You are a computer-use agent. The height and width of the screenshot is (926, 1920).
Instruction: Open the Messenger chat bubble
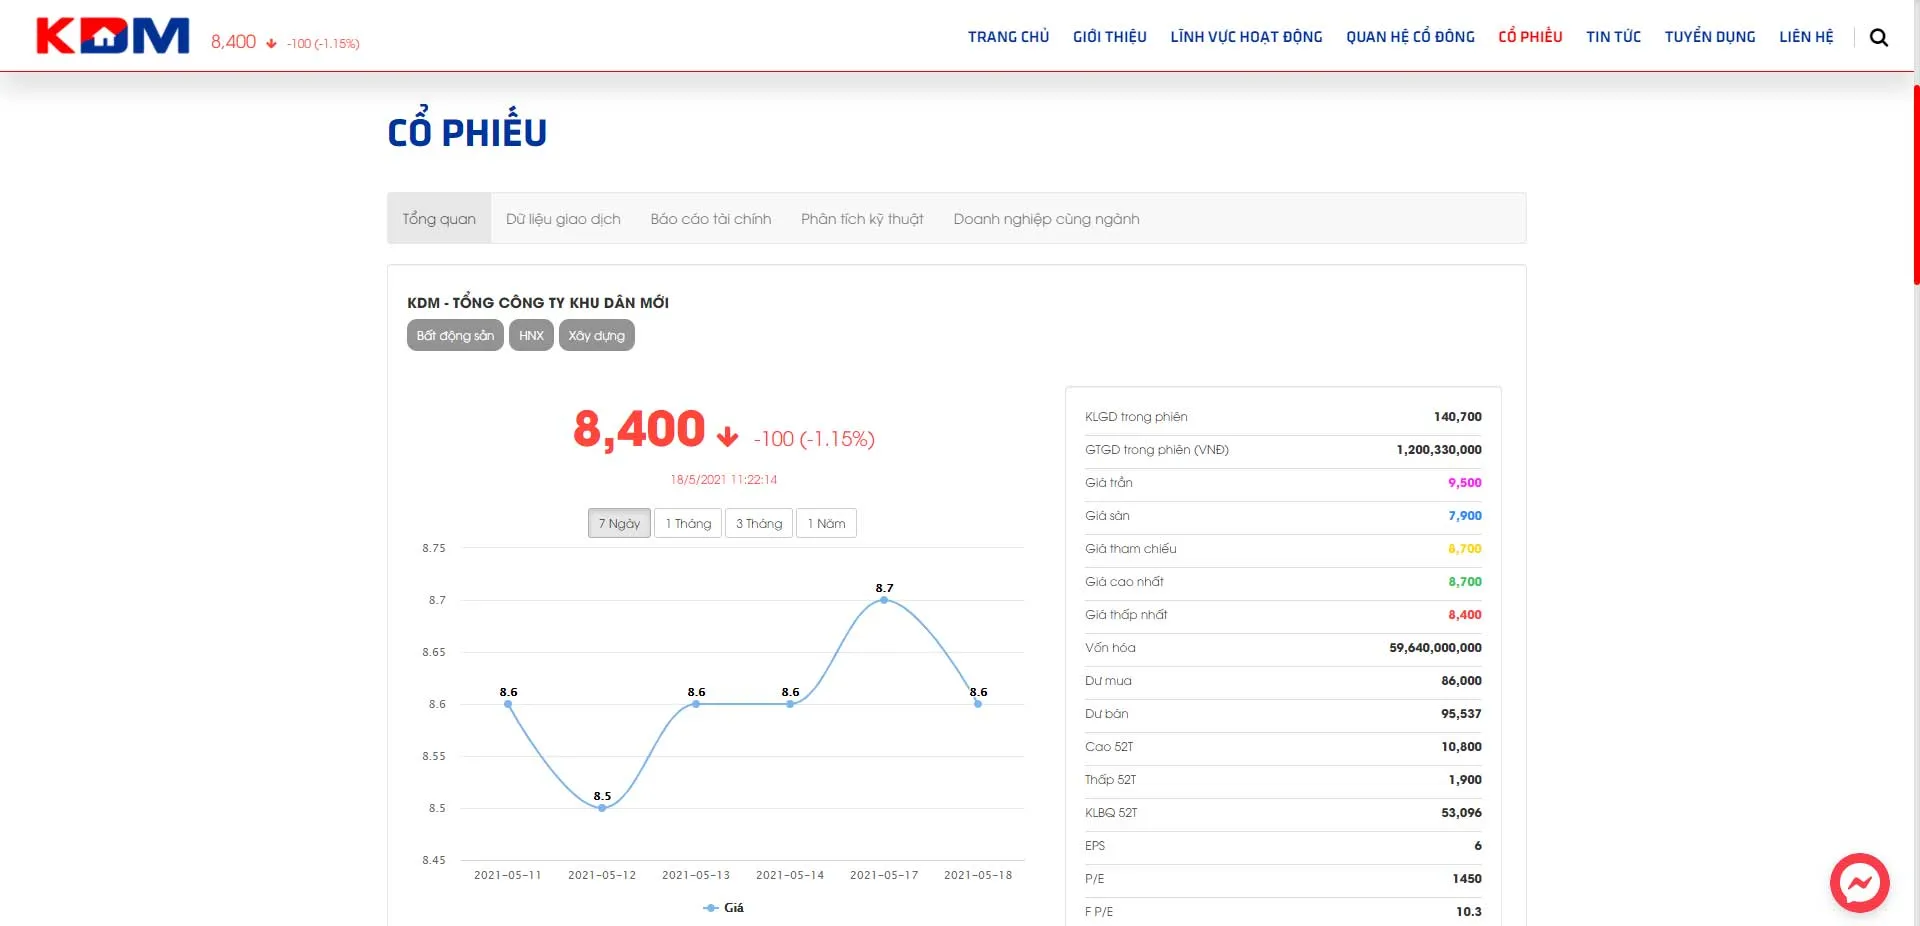[1859, 883]
